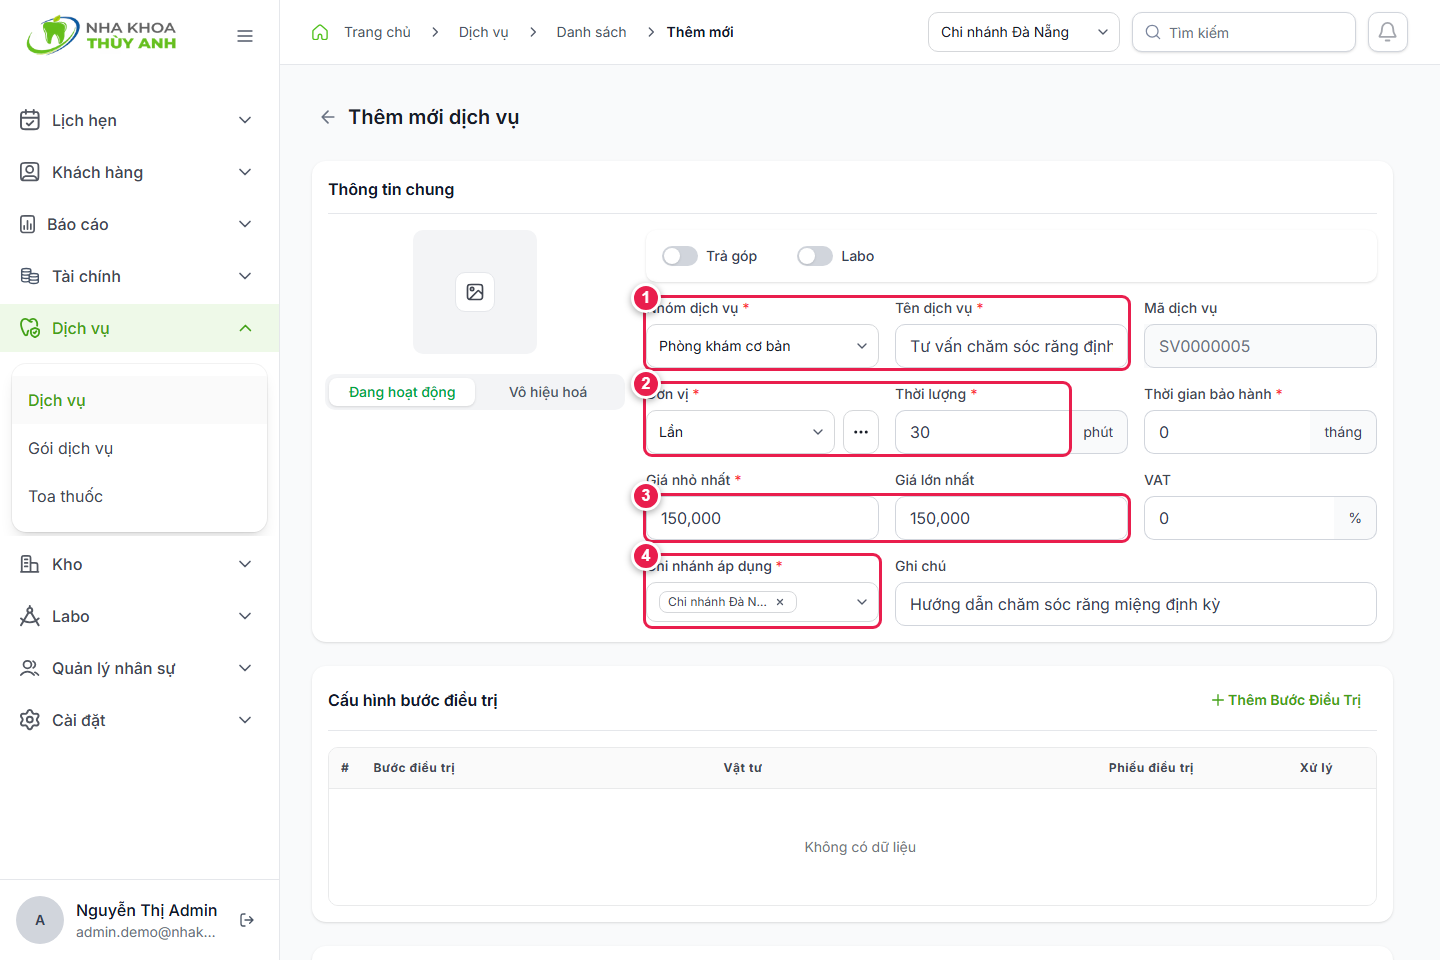Open the Toa thuốc submenu item
The width and height of the screenshot is (1440, 960).
[139, 496]
